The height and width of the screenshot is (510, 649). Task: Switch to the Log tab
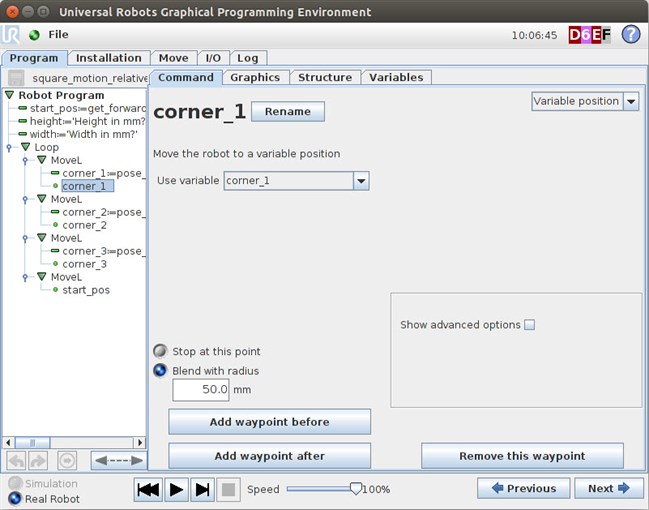(x=248, y=58)
